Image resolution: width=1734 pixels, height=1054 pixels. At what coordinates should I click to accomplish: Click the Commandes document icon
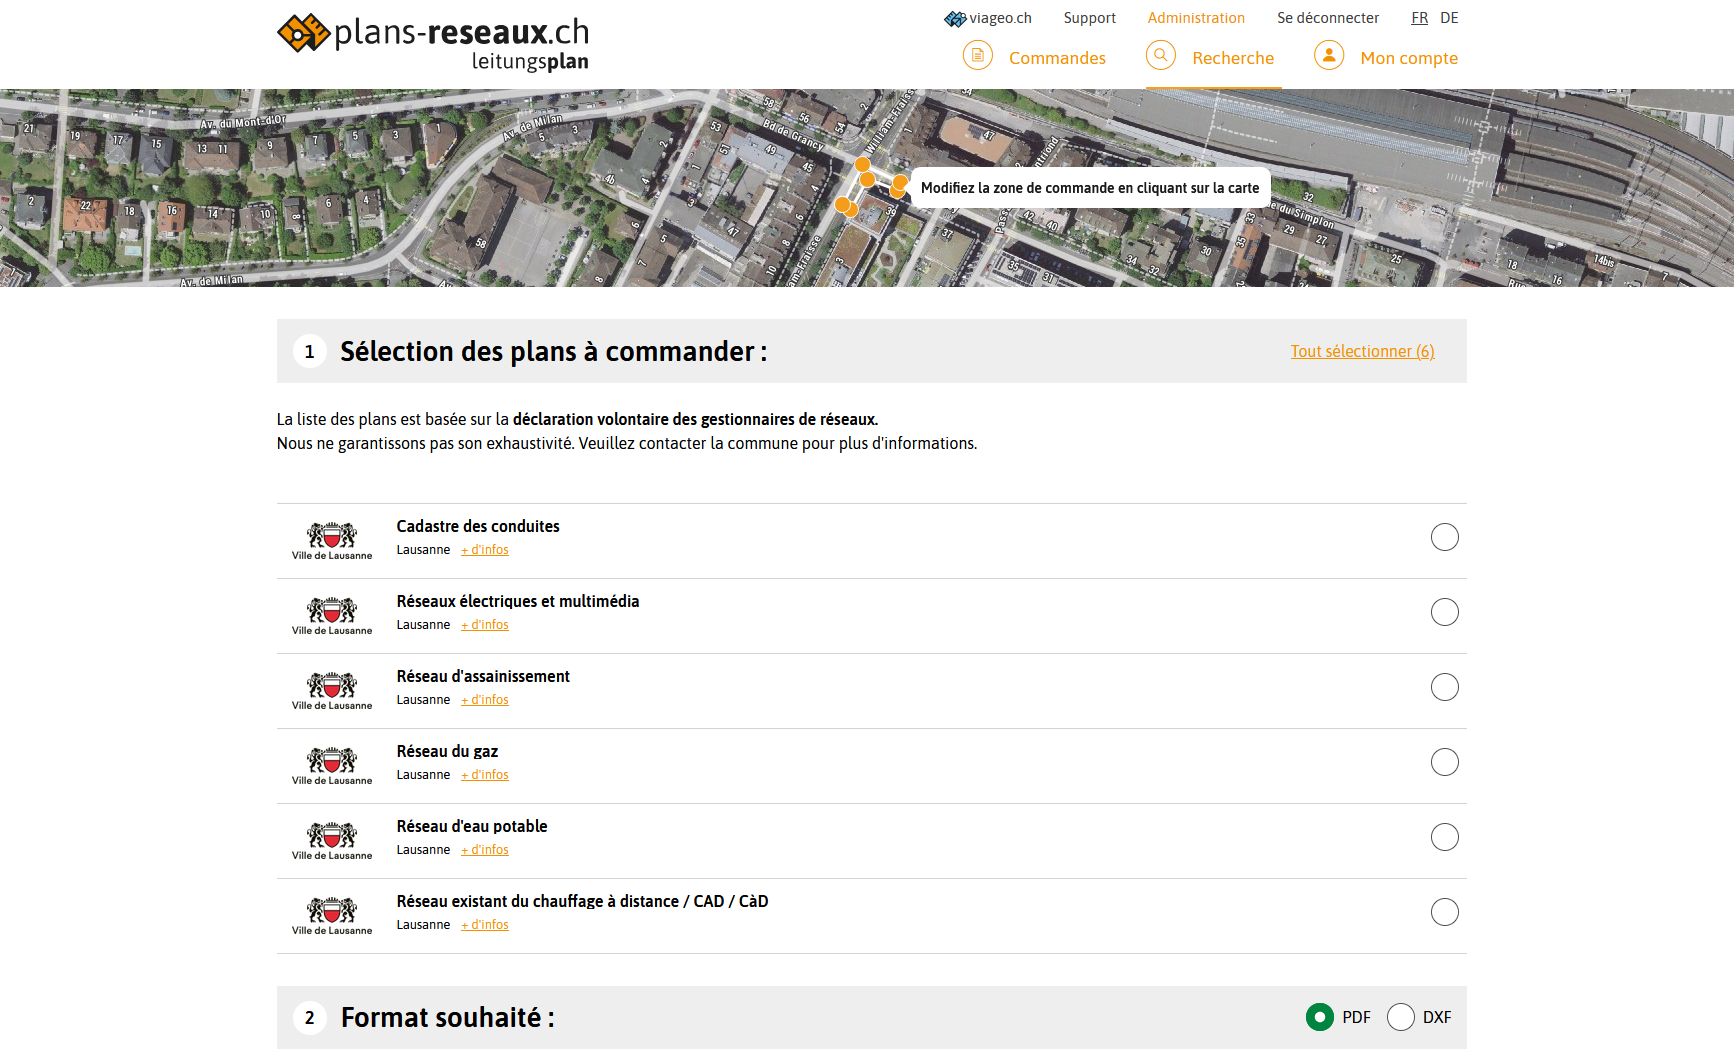pos(977,56)
